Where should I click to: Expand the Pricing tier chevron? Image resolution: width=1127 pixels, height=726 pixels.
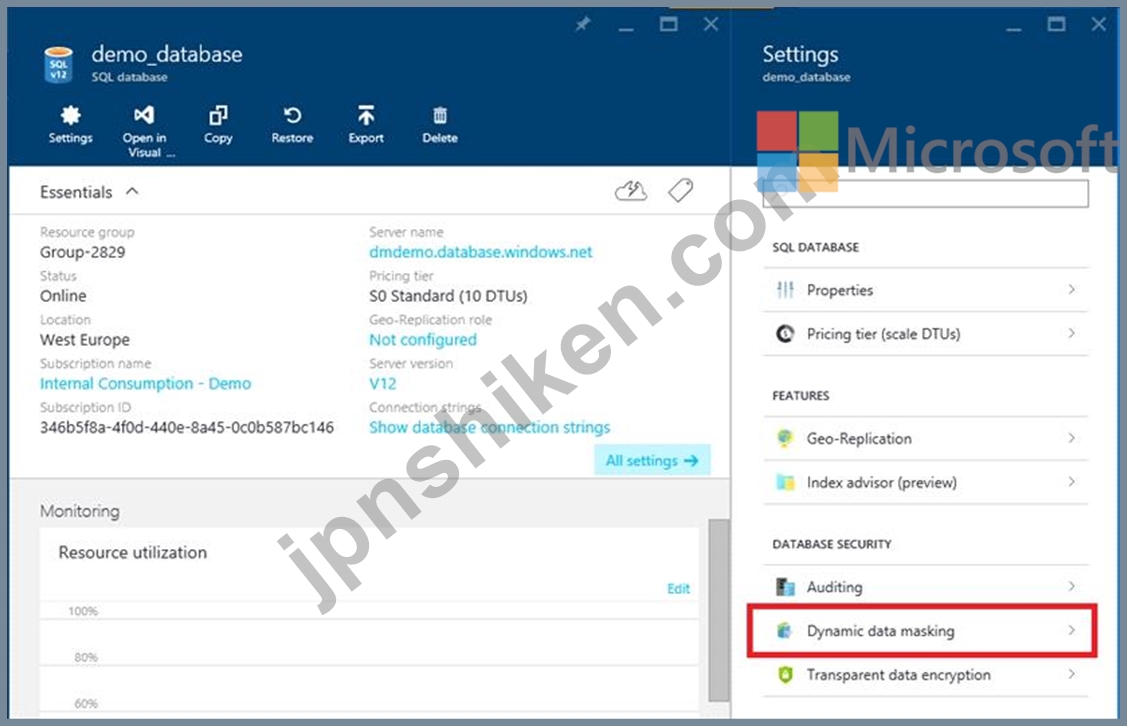tap(1071, 333)
